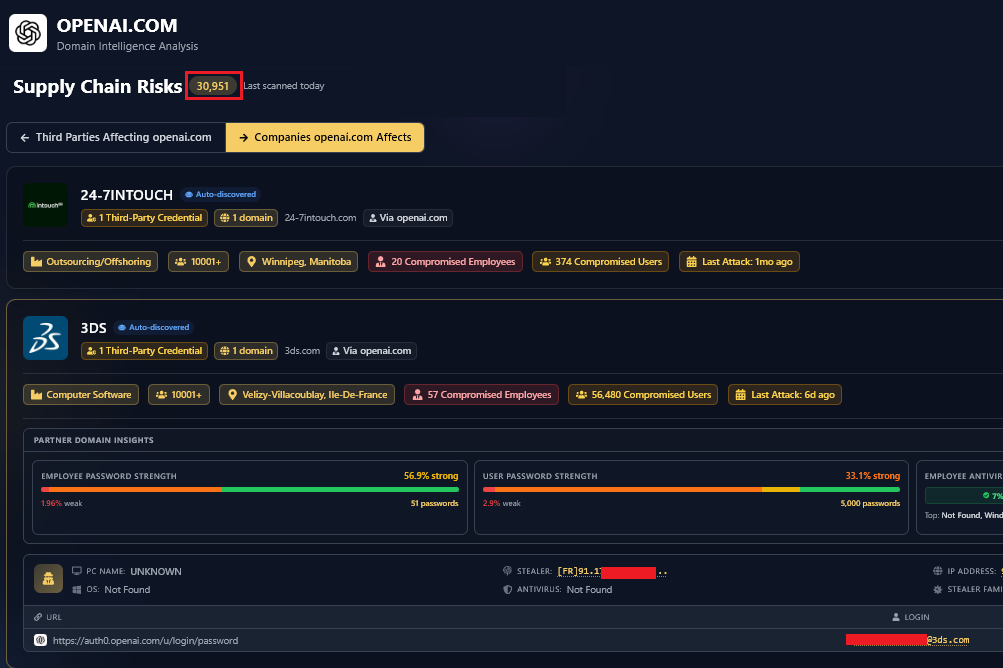This screenshot has width=1003, height=668.
Task: Open https://auth0.openai.com/u/login/password URL
Action: pyautogui.click(x=145, y=640)
